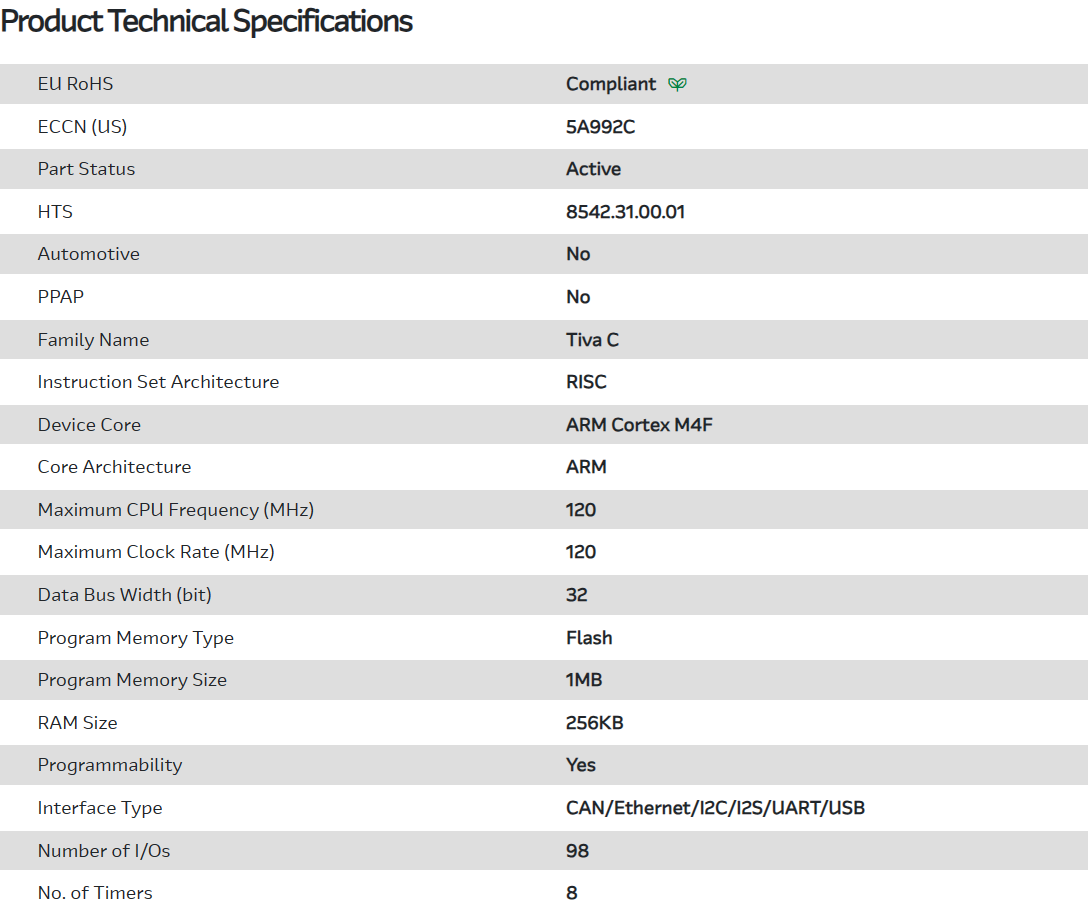The height and width of the screenshot is (908, 1088).
Task: Click the Data Bus Width label
Action: coord(125,595)
